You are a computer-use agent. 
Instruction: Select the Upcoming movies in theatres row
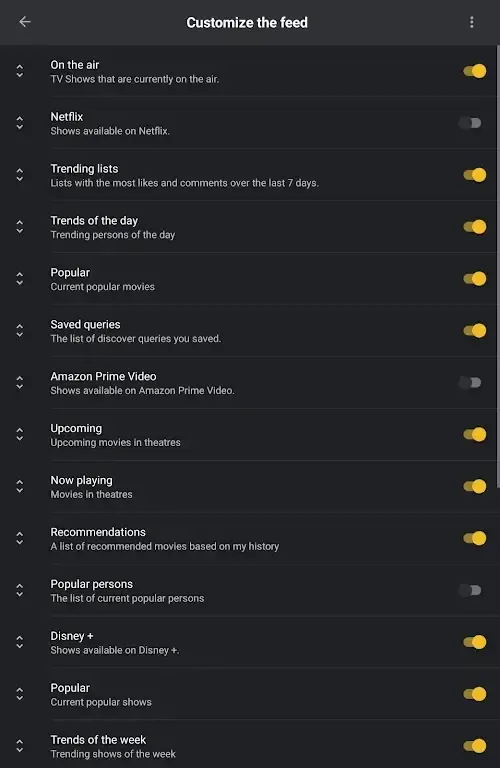coord(249,435)
